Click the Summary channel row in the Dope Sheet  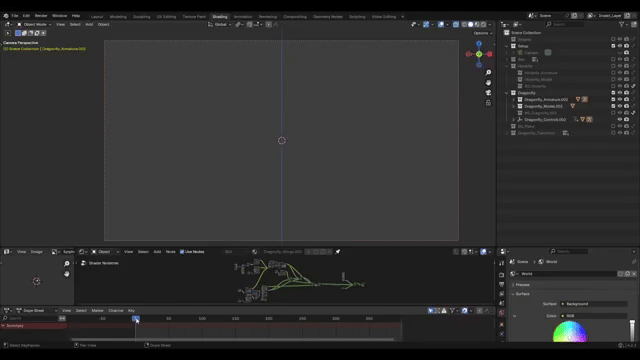[x=34, y=326]
